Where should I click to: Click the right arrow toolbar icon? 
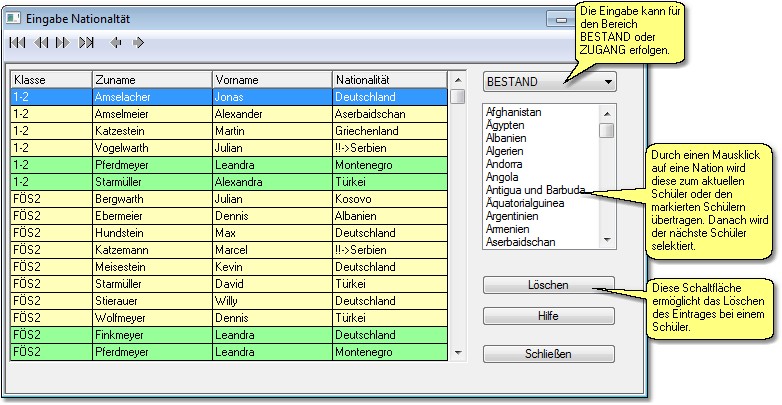(x=138, y=43)
